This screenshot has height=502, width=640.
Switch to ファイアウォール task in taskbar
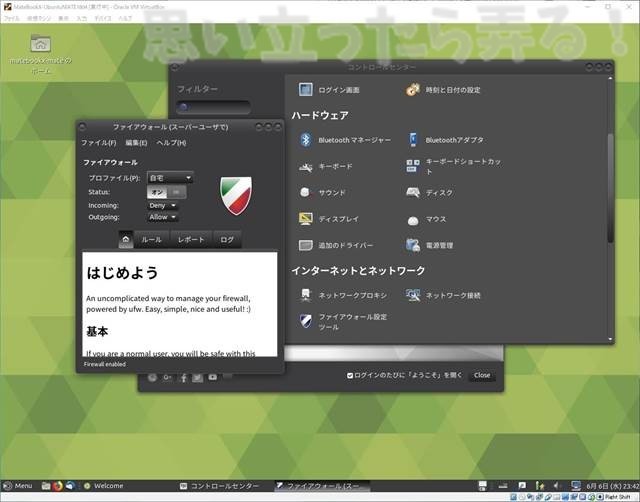(322, 486)
